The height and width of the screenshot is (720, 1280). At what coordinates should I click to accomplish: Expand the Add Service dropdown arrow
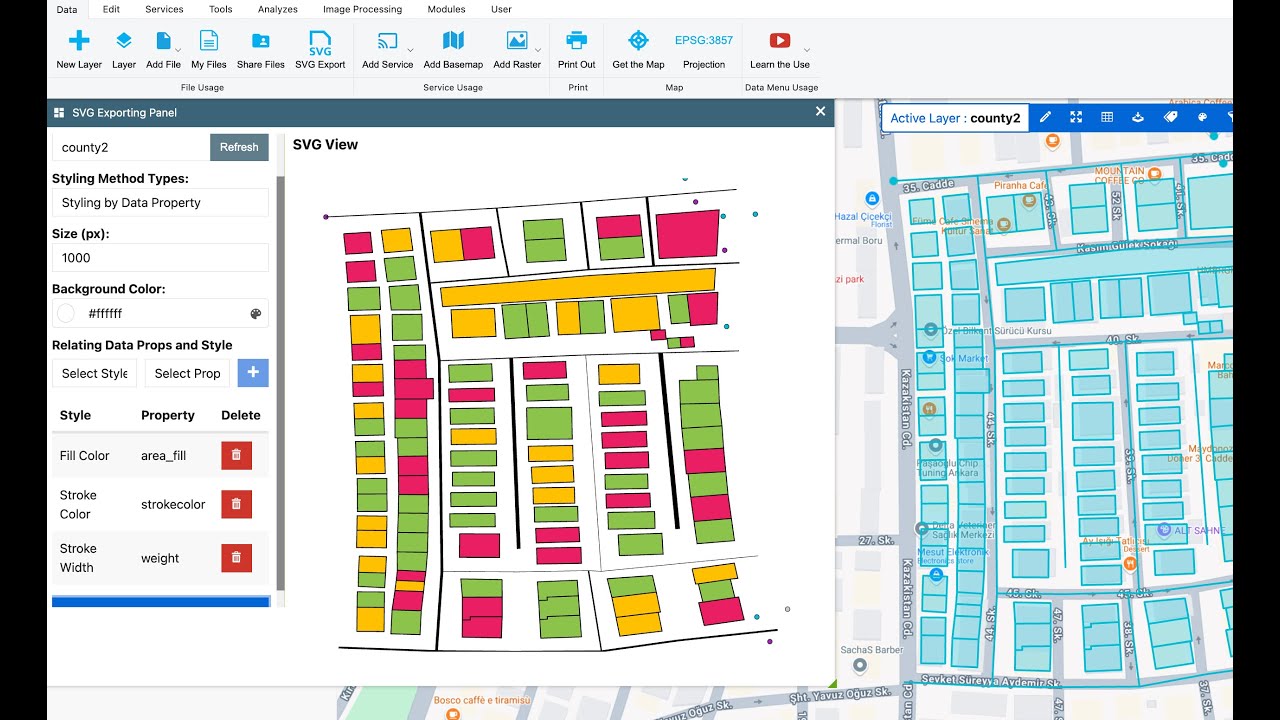pyautogui.click(x=410, y=49)
